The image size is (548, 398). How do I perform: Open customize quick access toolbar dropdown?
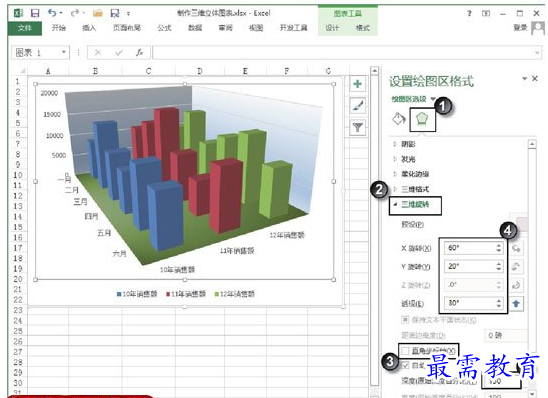pos(128,14)
